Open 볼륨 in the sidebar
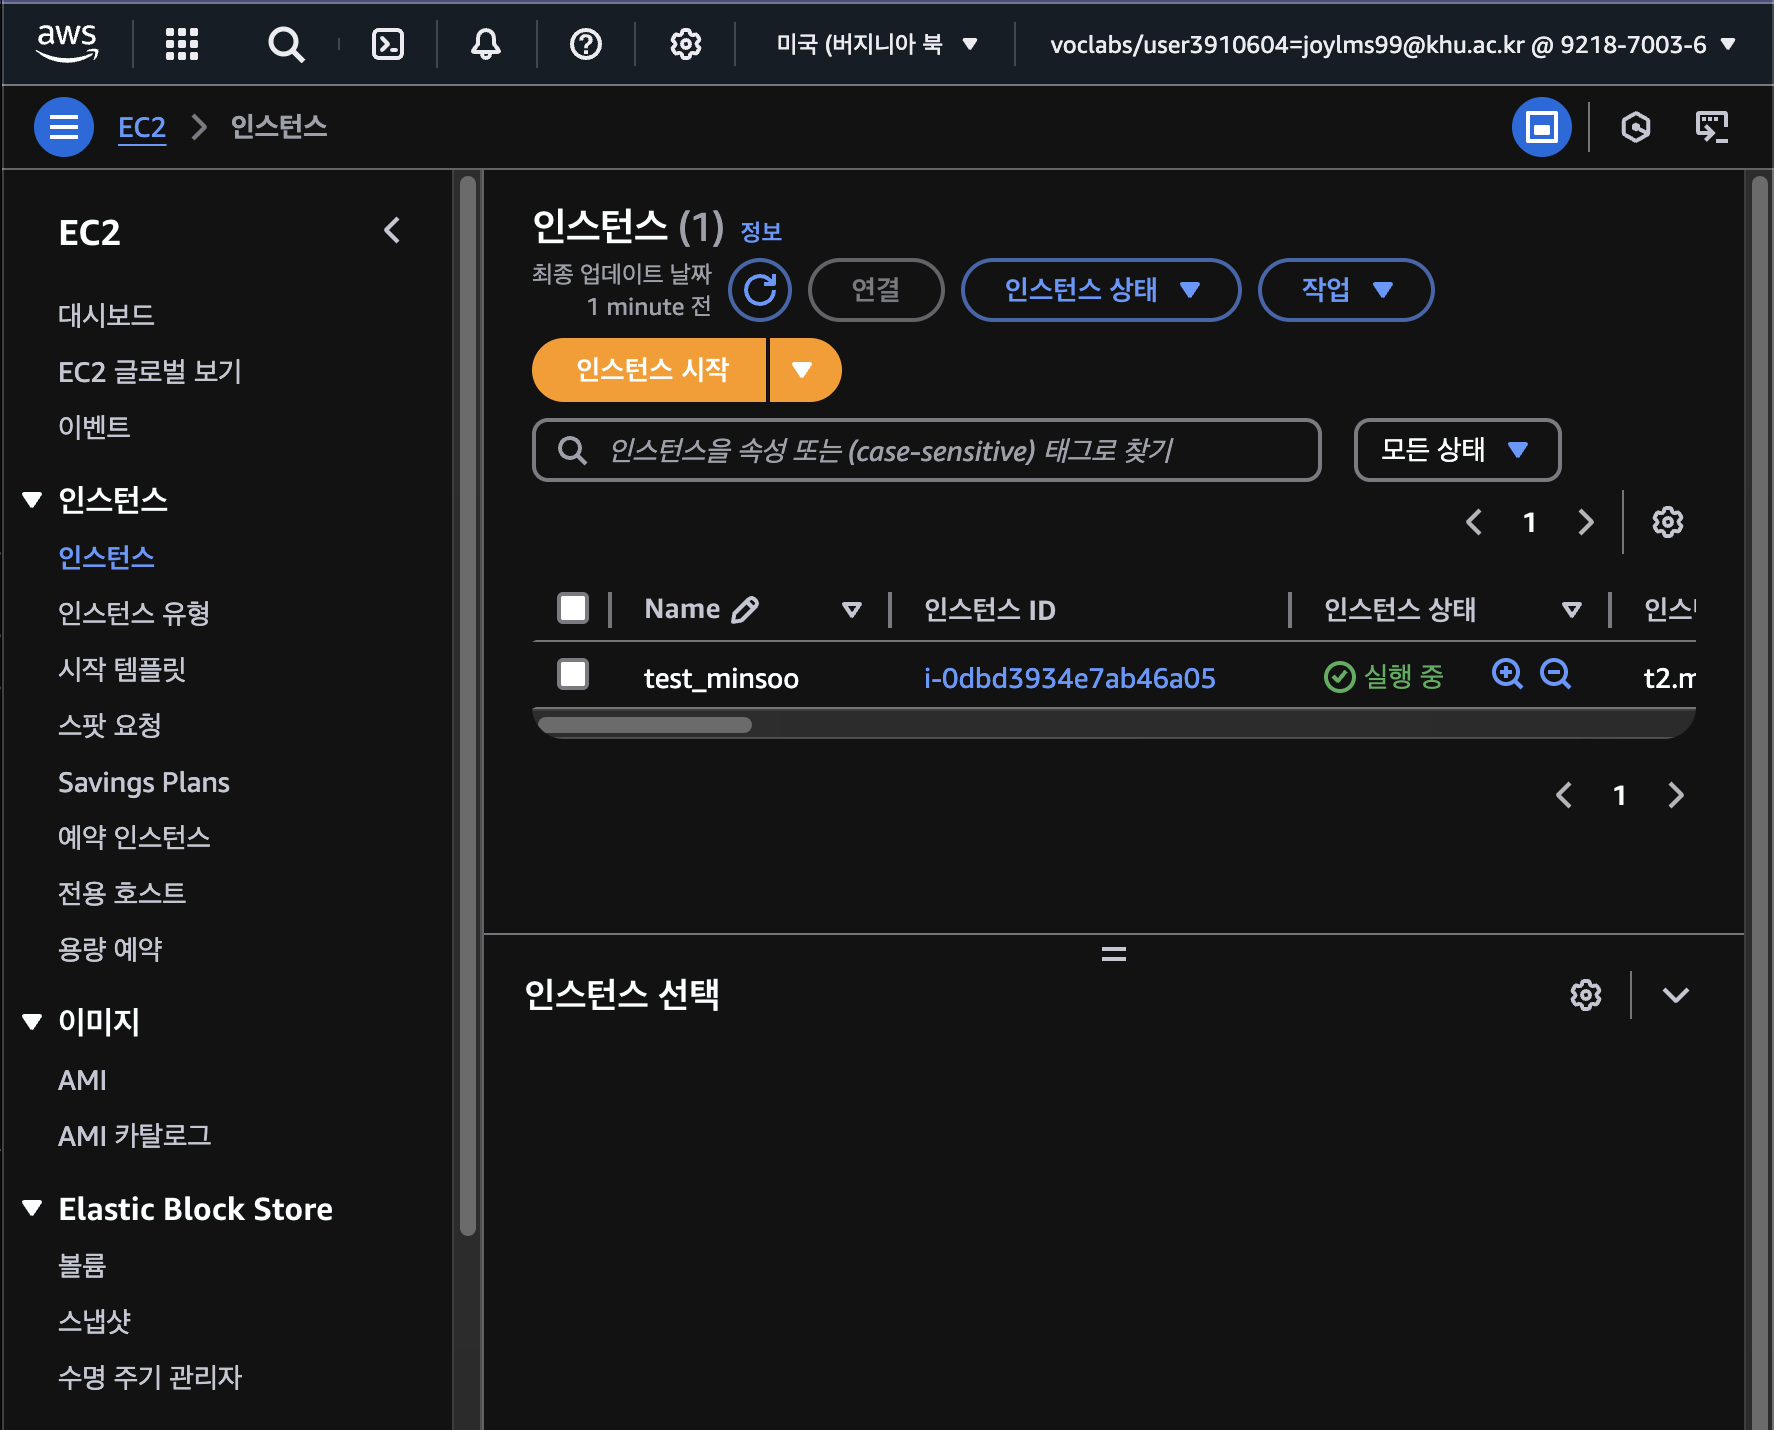 pyautogui.click(x=82, y=1265)
